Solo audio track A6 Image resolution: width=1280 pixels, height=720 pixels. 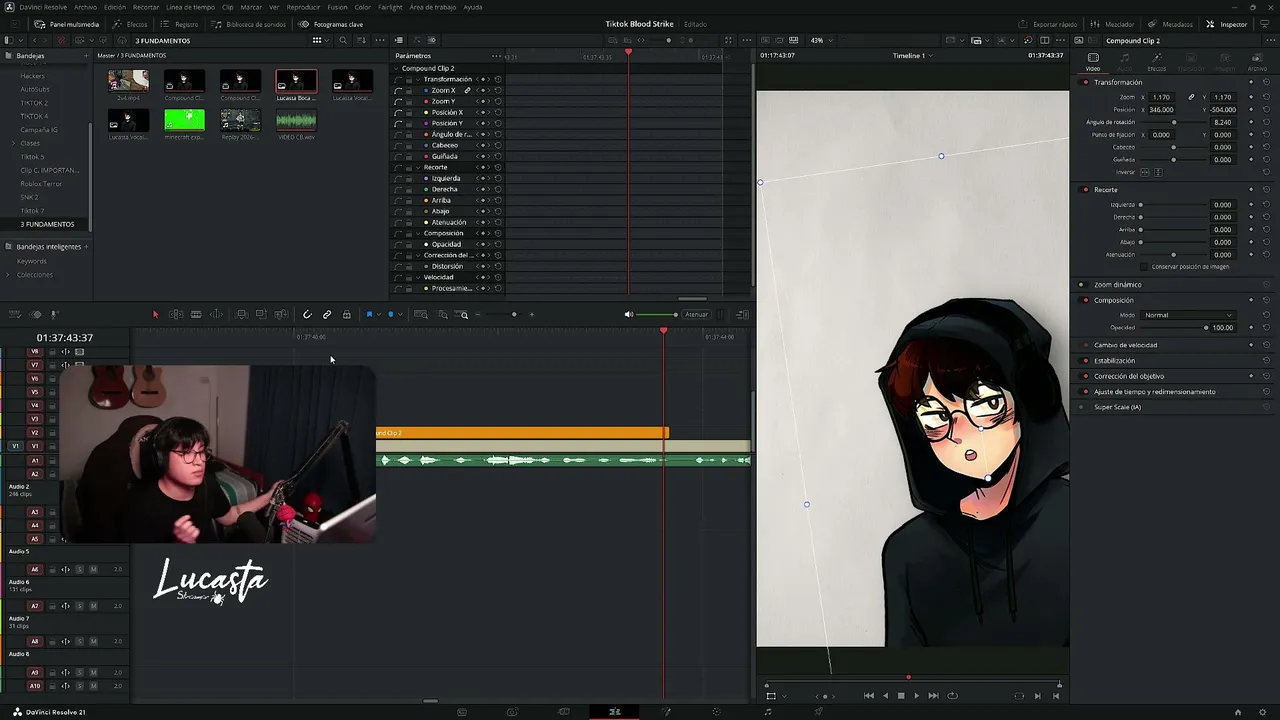coord(80,570)
